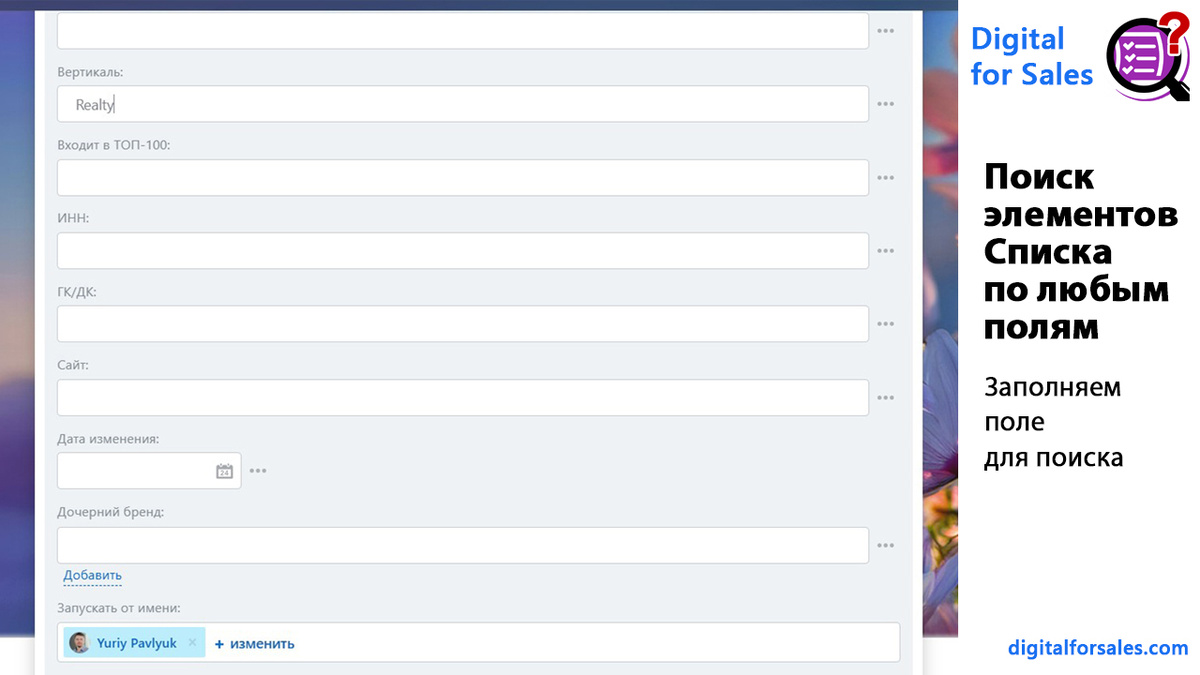Focus the topmost empty input field
This screenshot has height=675, width=1200.
(463, 31)
